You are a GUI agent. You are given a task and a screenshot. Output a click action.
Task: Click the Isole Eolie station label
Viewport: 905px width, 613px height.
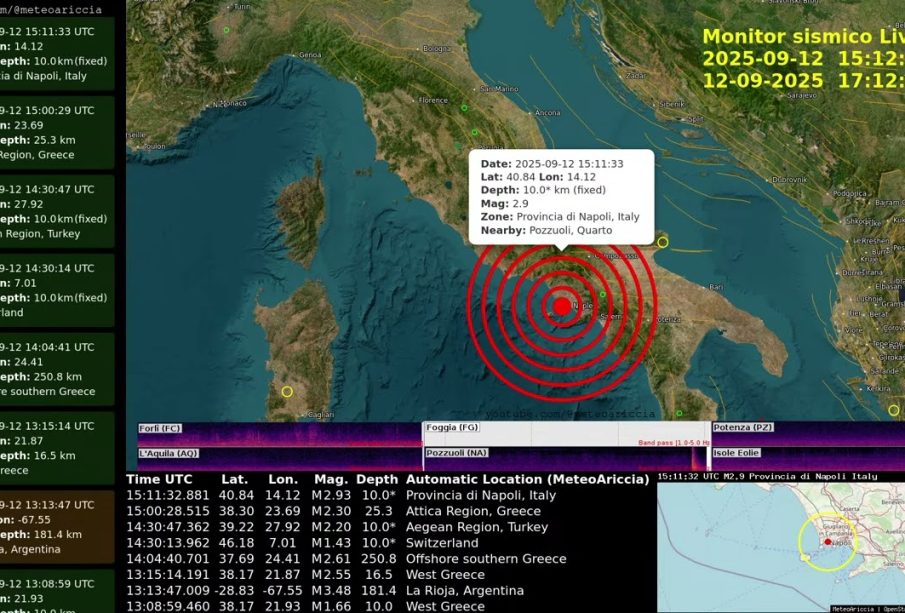738,453
